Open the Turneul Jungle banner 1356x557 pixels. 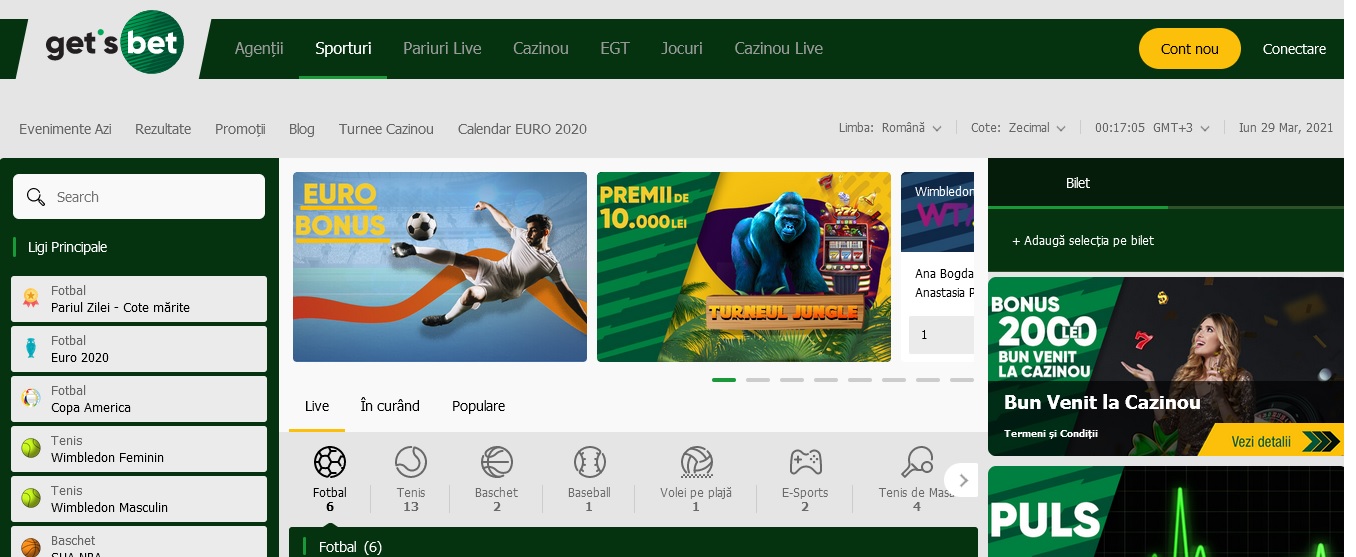point(744,267)
